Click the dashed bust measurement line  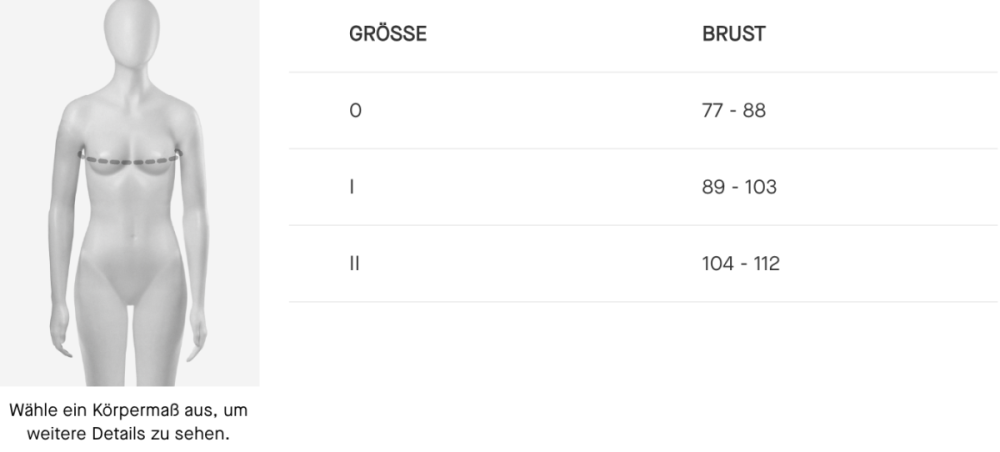pyautogui.click(x=129, y=160)
